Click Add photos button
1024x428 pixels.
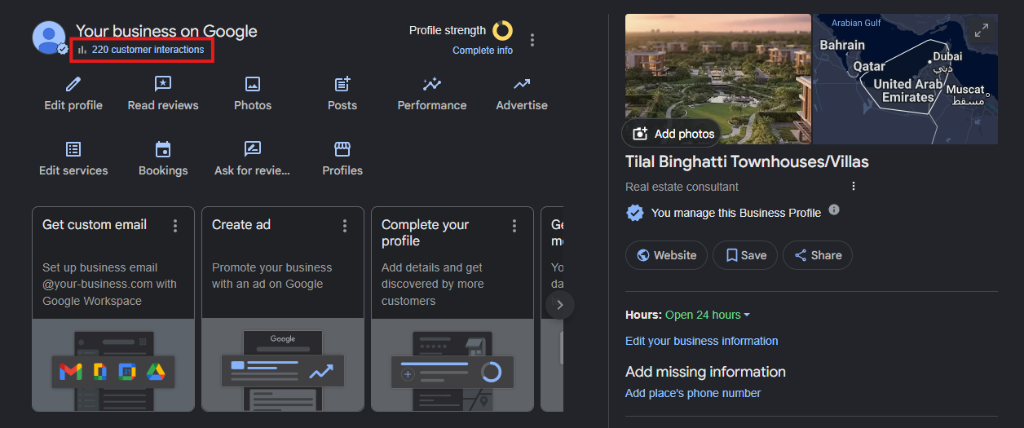point(673,134)
